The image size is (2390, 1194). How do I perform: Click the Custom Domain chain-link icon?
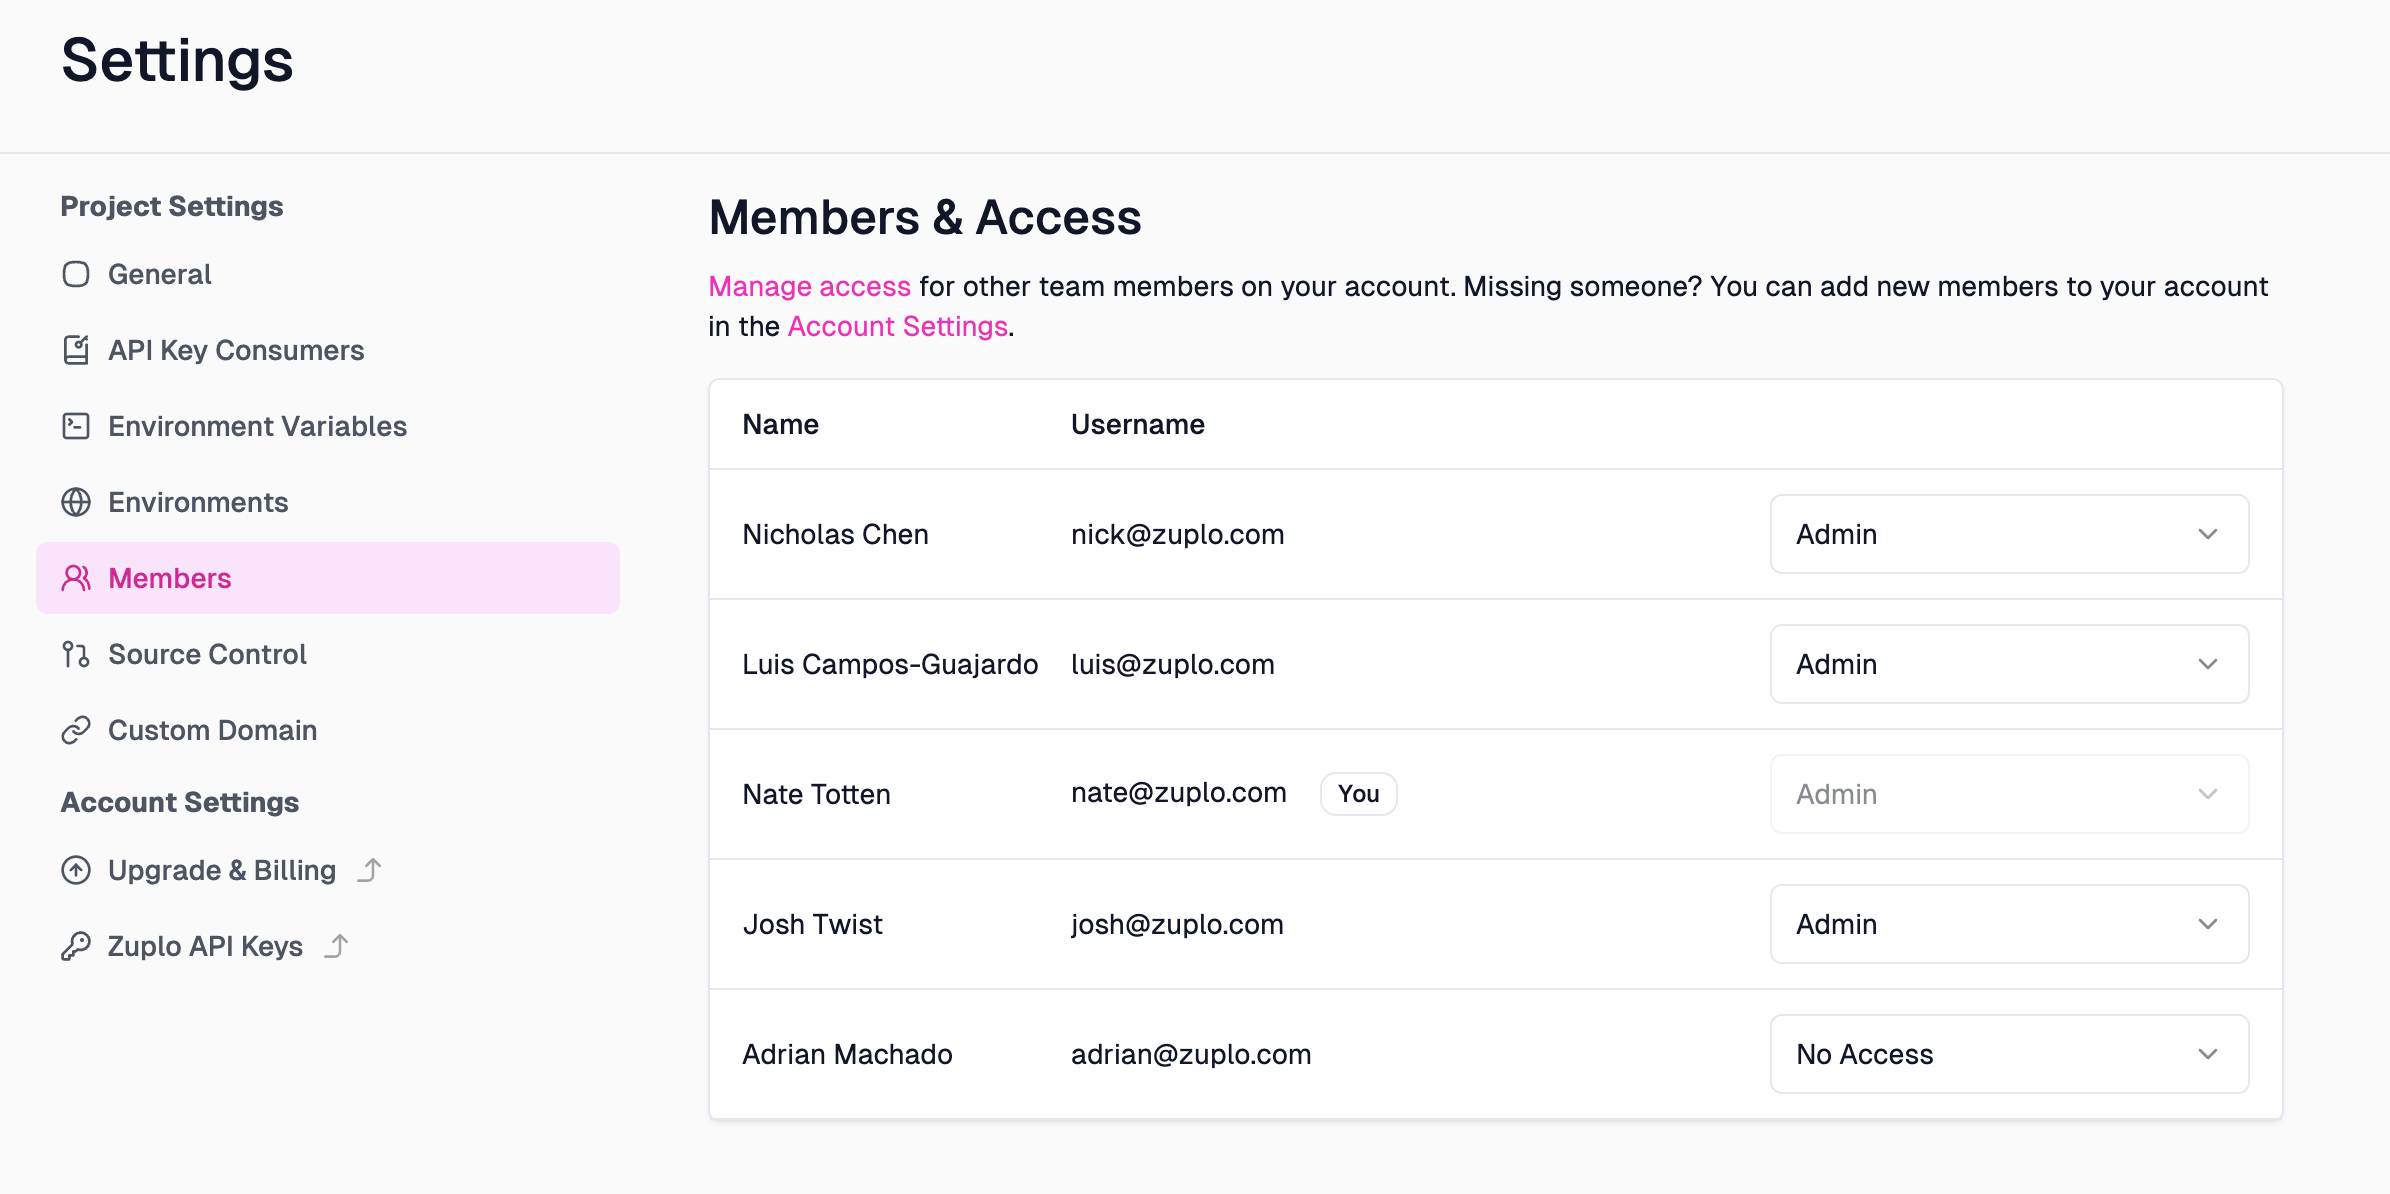(76, 730)
